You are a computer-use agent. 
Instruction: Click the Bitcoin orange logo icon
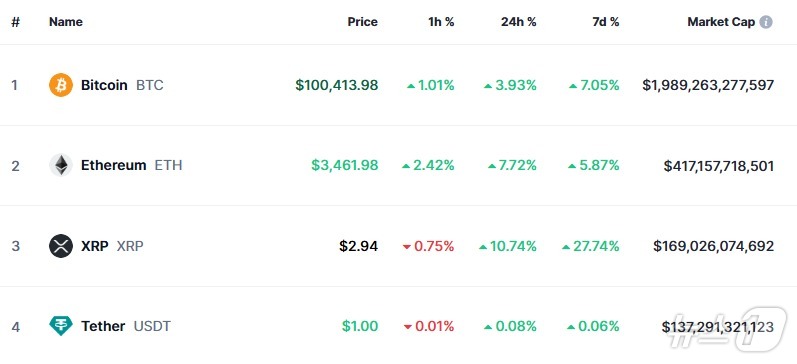[61, 85]
